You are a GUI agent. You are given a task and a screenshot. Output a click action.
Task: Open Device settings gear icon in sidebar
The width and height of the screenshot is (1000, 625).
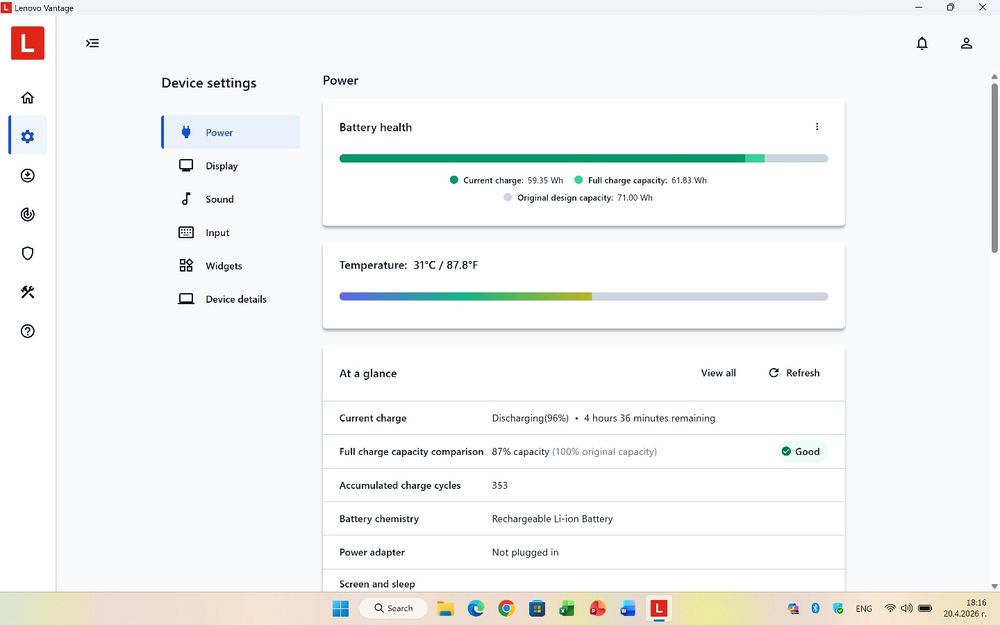coord(27,136)
